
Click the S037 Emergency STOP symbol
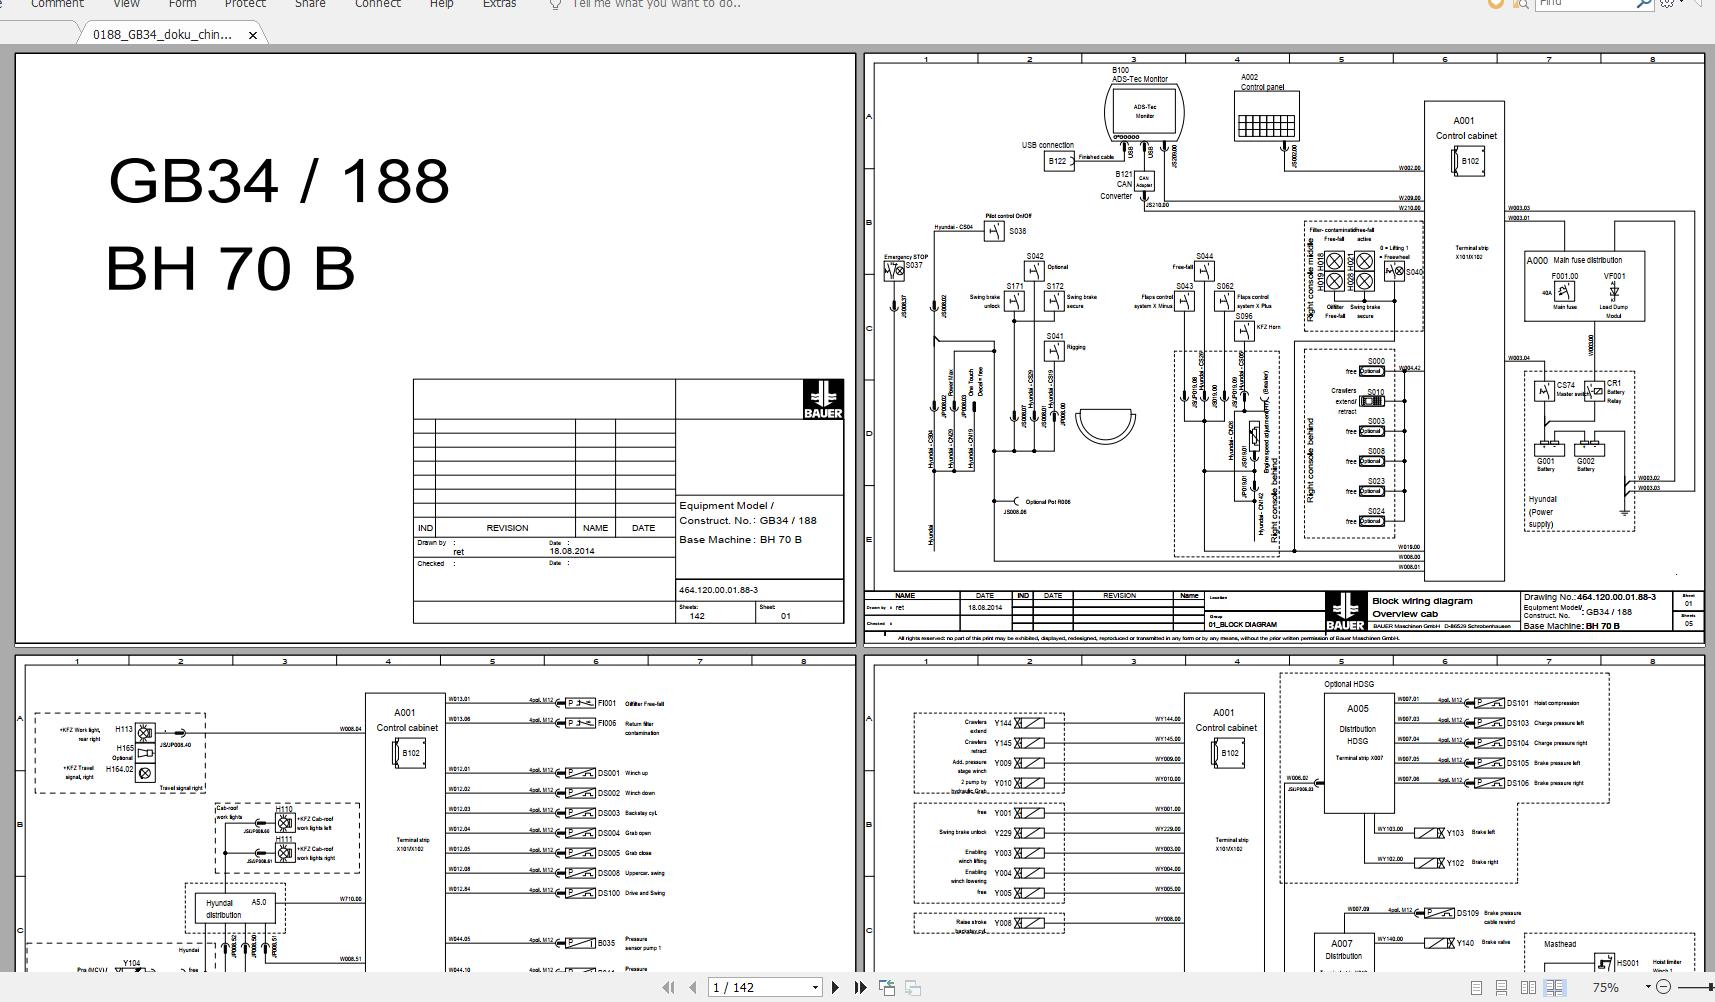(894, 270)
